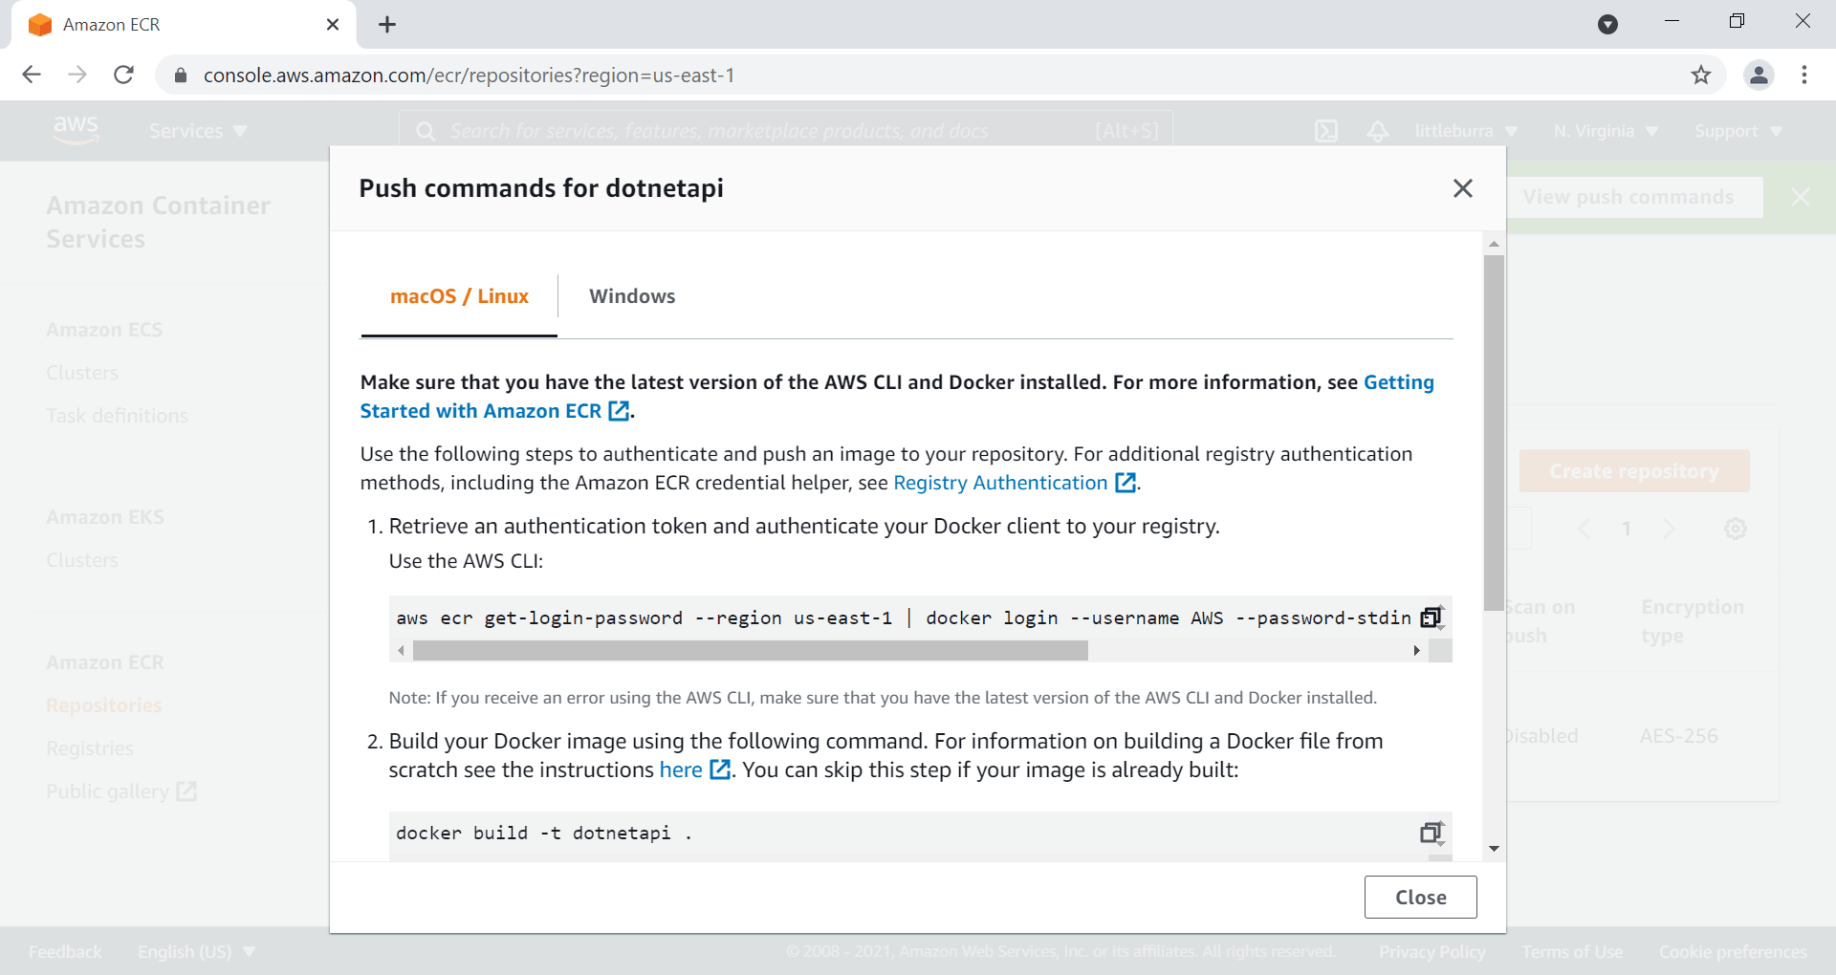Viewport: 1836px width, 975px height.
Task: Open the browser profile icon
Action: [1758, 75]
